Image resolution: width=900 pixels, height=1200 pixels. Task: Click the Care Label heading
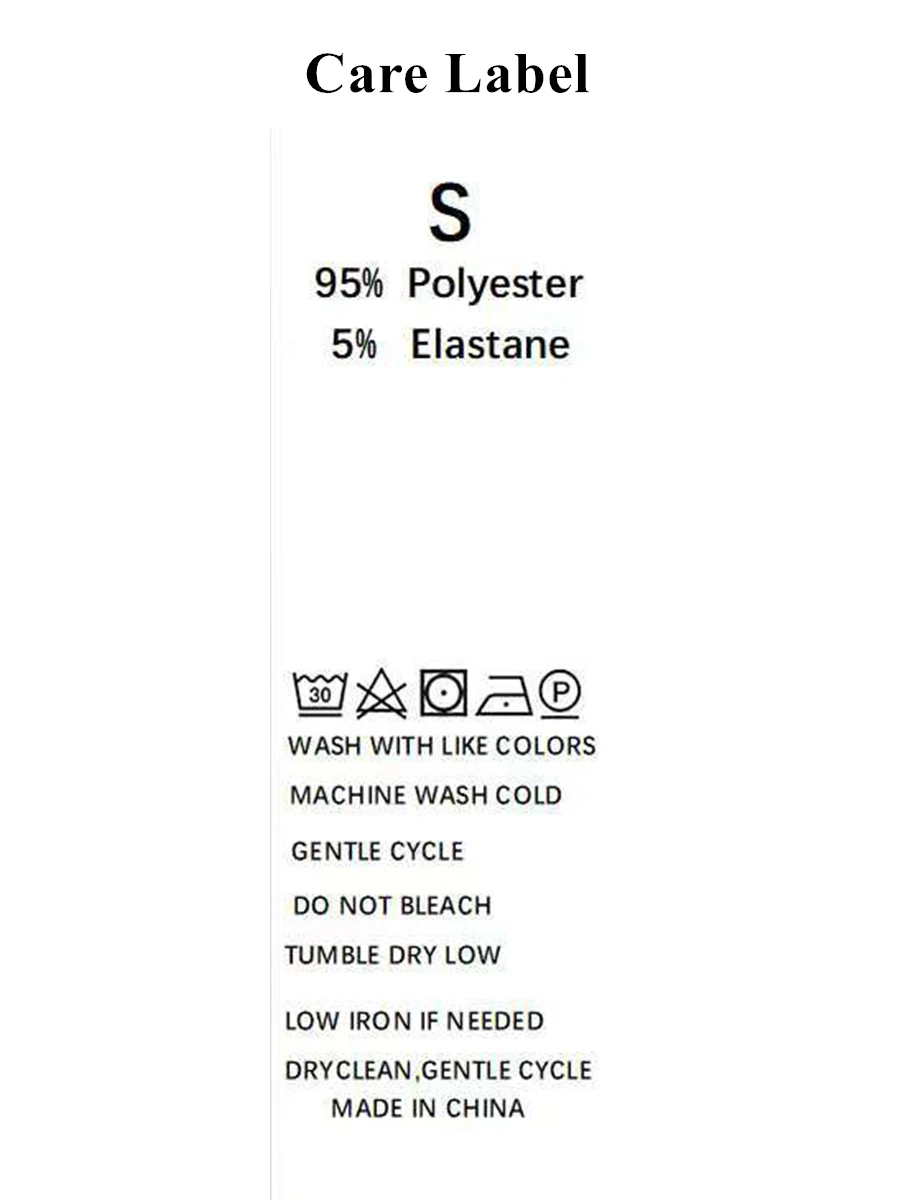coord(447,74)
